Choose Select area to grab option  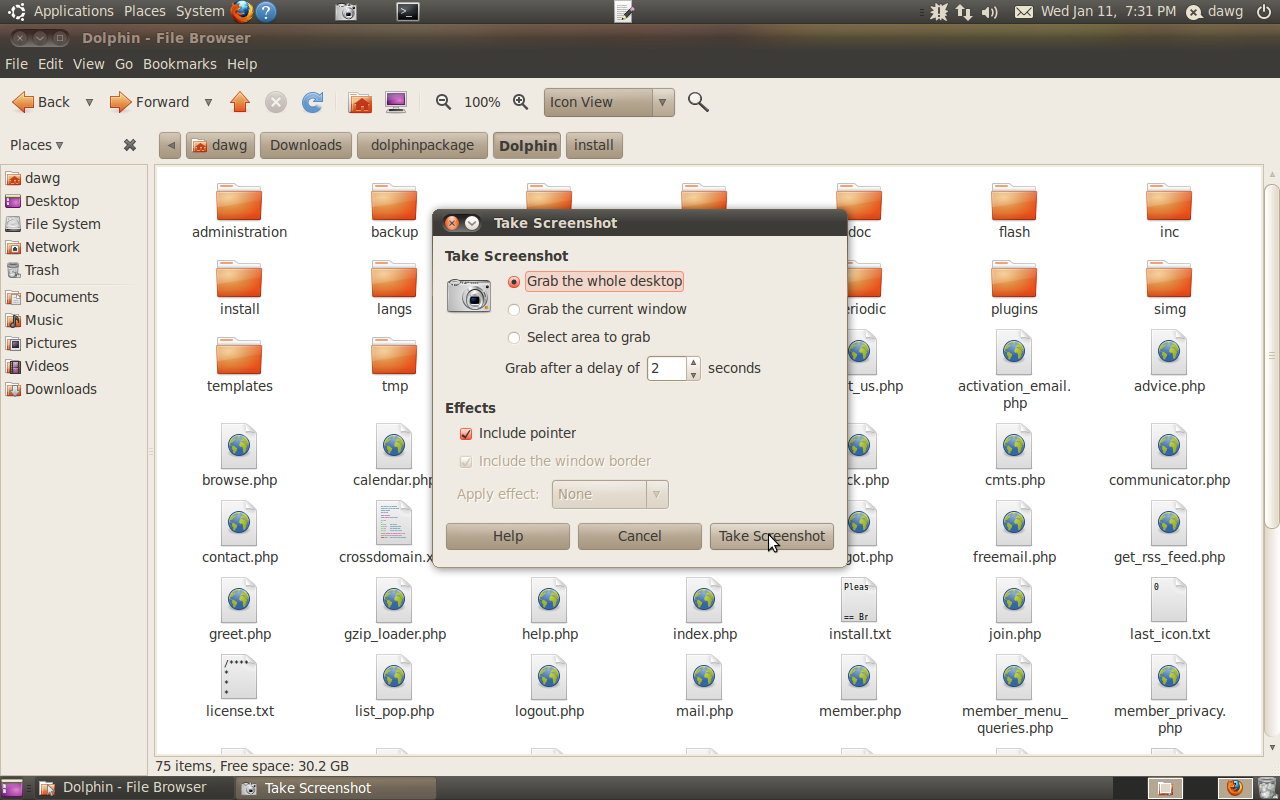pos(514,338)
